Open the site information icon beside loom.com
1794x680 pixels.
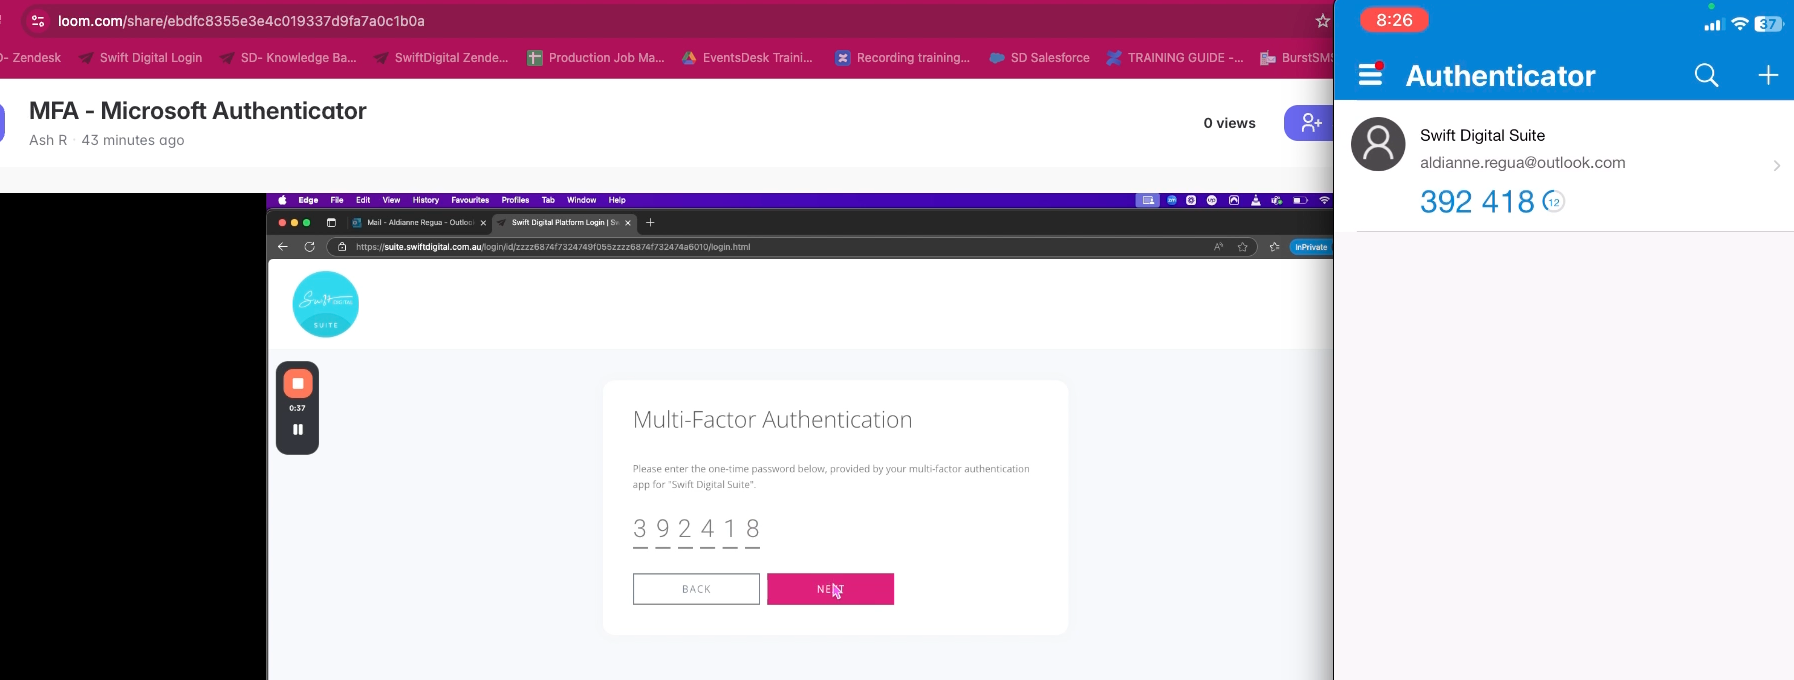(x=38, y=21)
